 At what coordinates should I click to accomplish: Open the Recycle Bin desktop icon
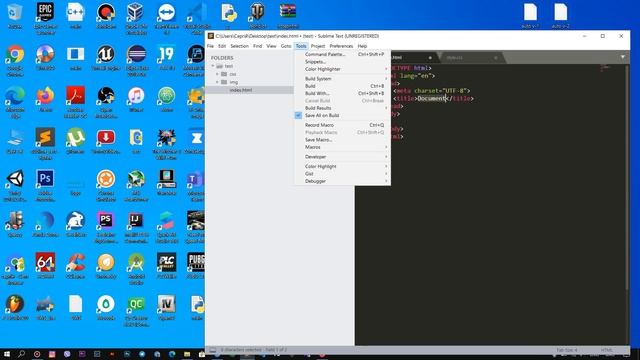tap(15, 16)
